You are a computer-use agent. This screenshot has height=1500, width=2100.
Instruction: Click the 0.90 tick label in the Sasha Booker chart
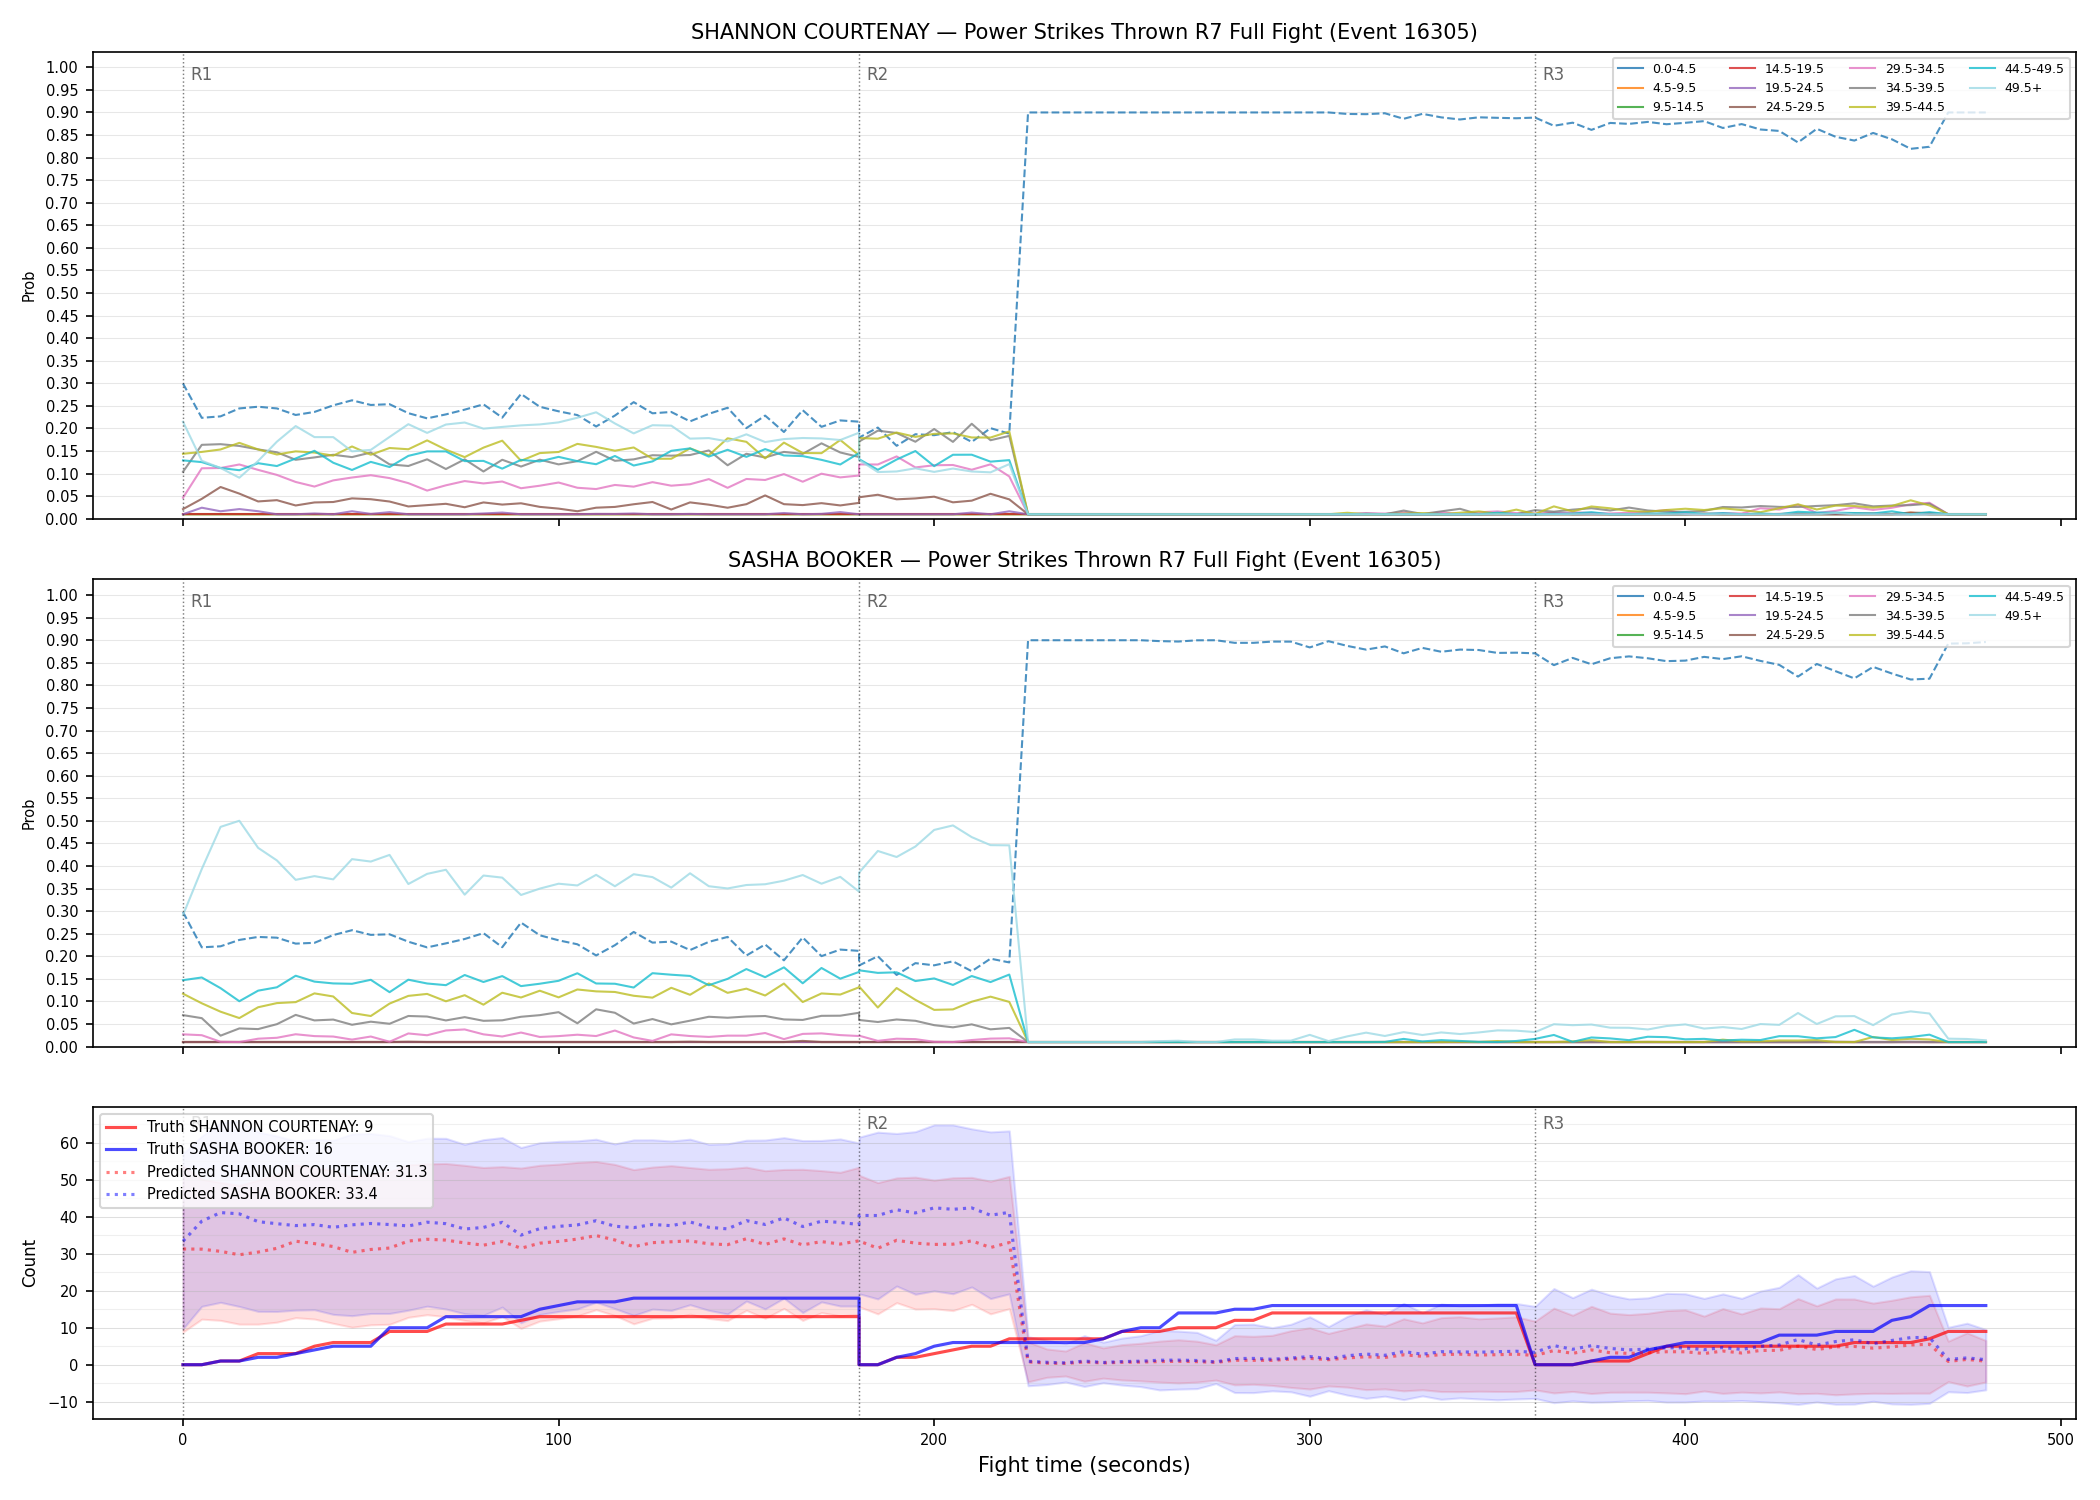(62, 640)
